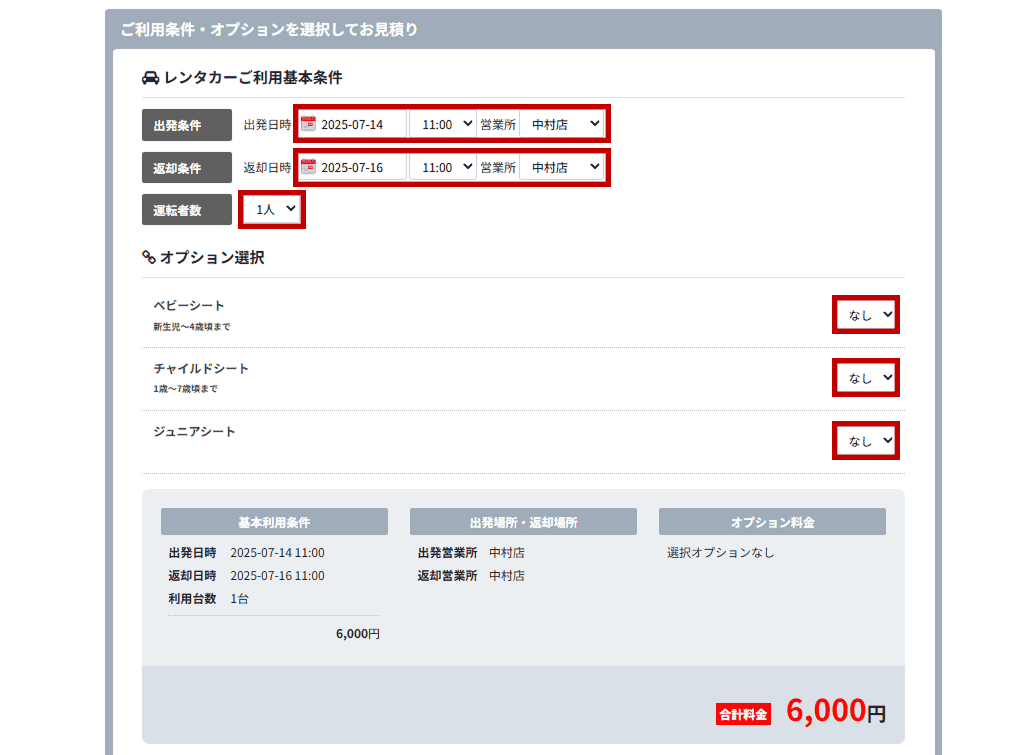
Task: Click the summary return time 2025-07-16 11:00
Action: (x=277, y=575)
